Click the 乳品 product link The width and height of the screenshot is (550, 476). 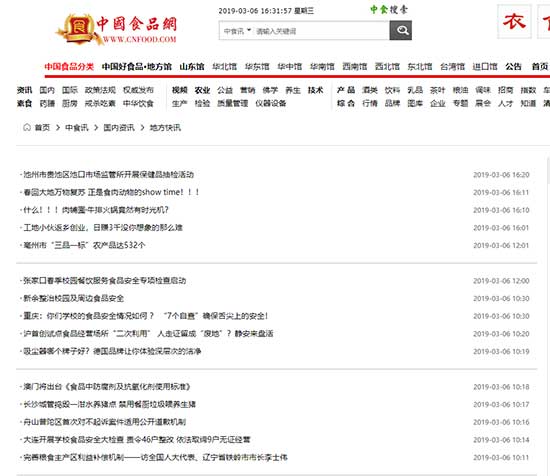click(415, 90)
